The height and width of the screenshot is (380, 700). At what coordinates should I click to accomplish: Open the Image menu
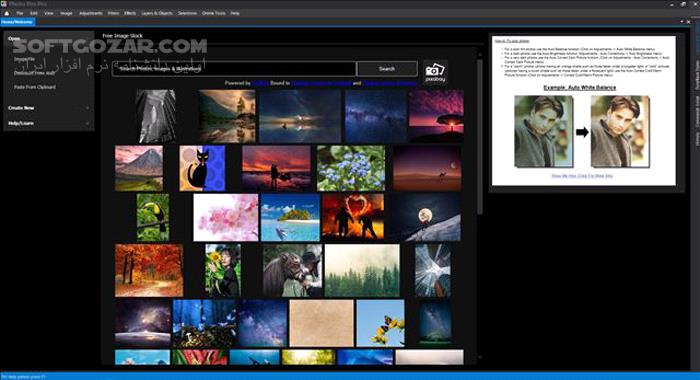pyautogui.click(x=66, y=13)
